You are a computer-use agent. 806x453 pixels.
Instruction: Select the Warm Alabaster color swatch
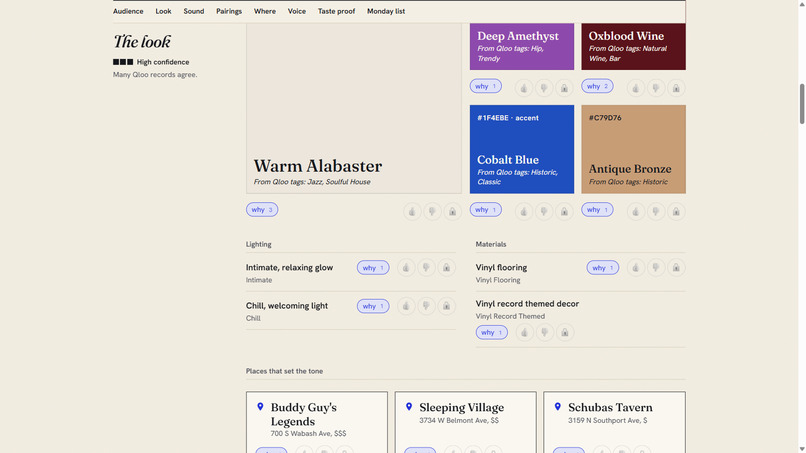point(354,108)
